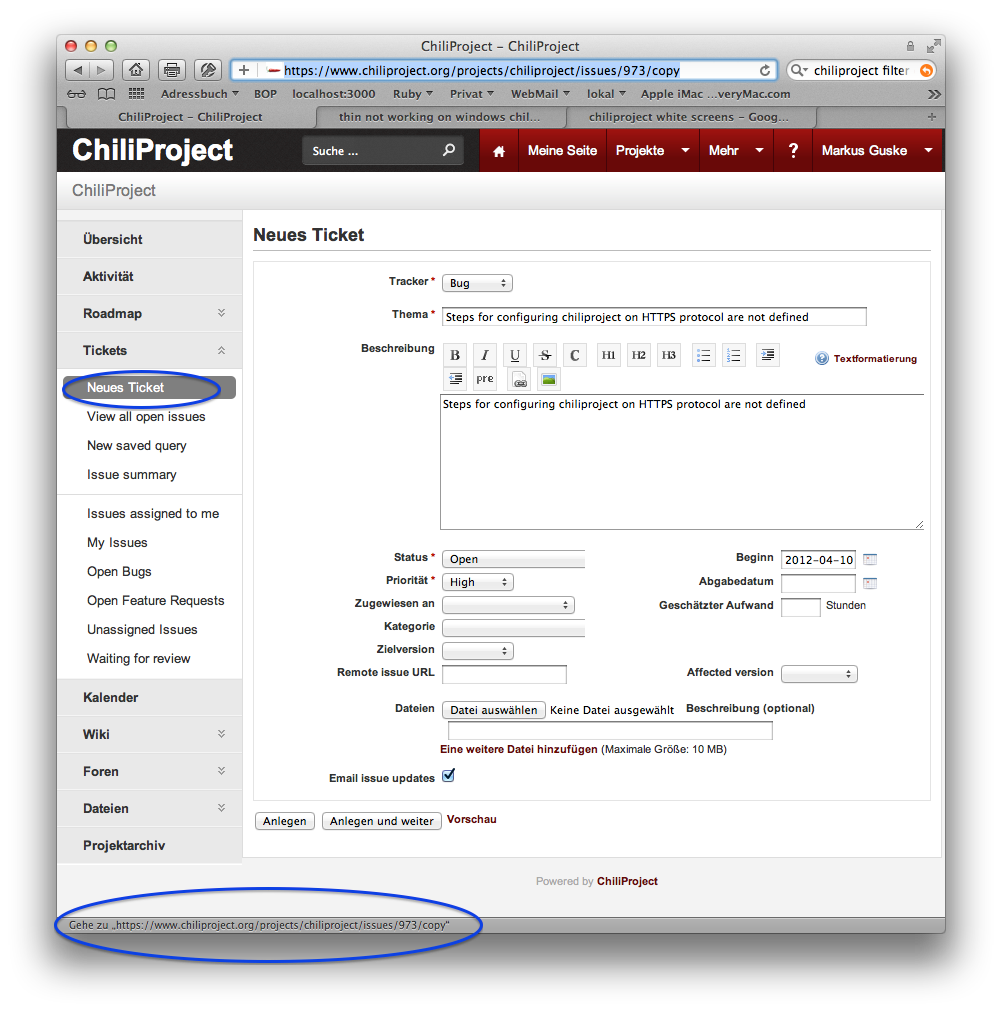The image size is (1002, 1012).
Task: Go to Meine Seite in the header
Action: pyautogui.click(x=562, y=151)
